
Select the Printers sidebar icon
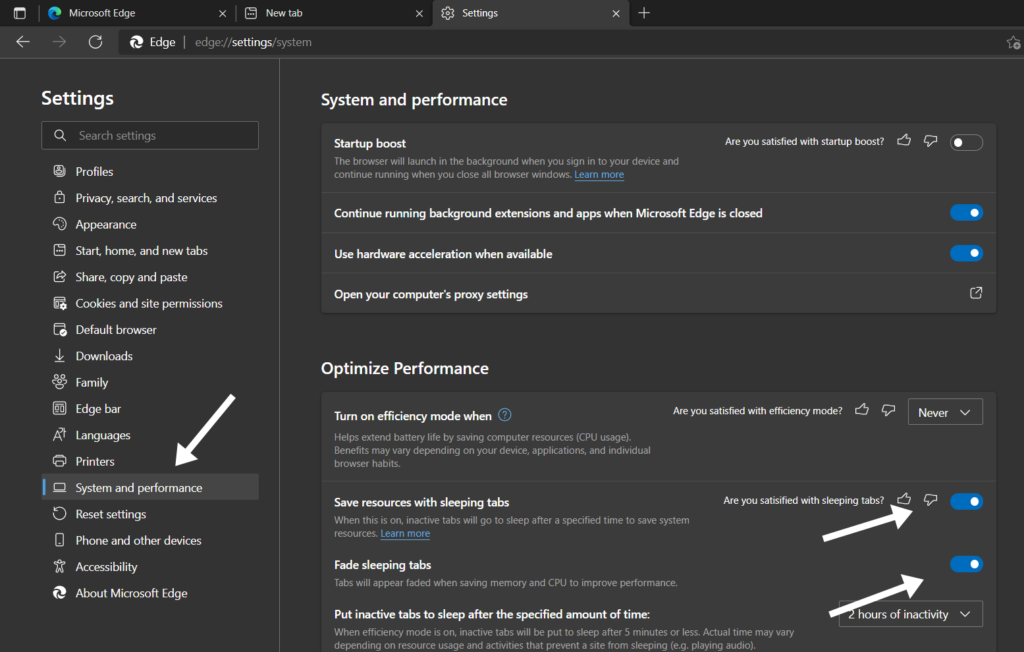click(x=61, y=461)
